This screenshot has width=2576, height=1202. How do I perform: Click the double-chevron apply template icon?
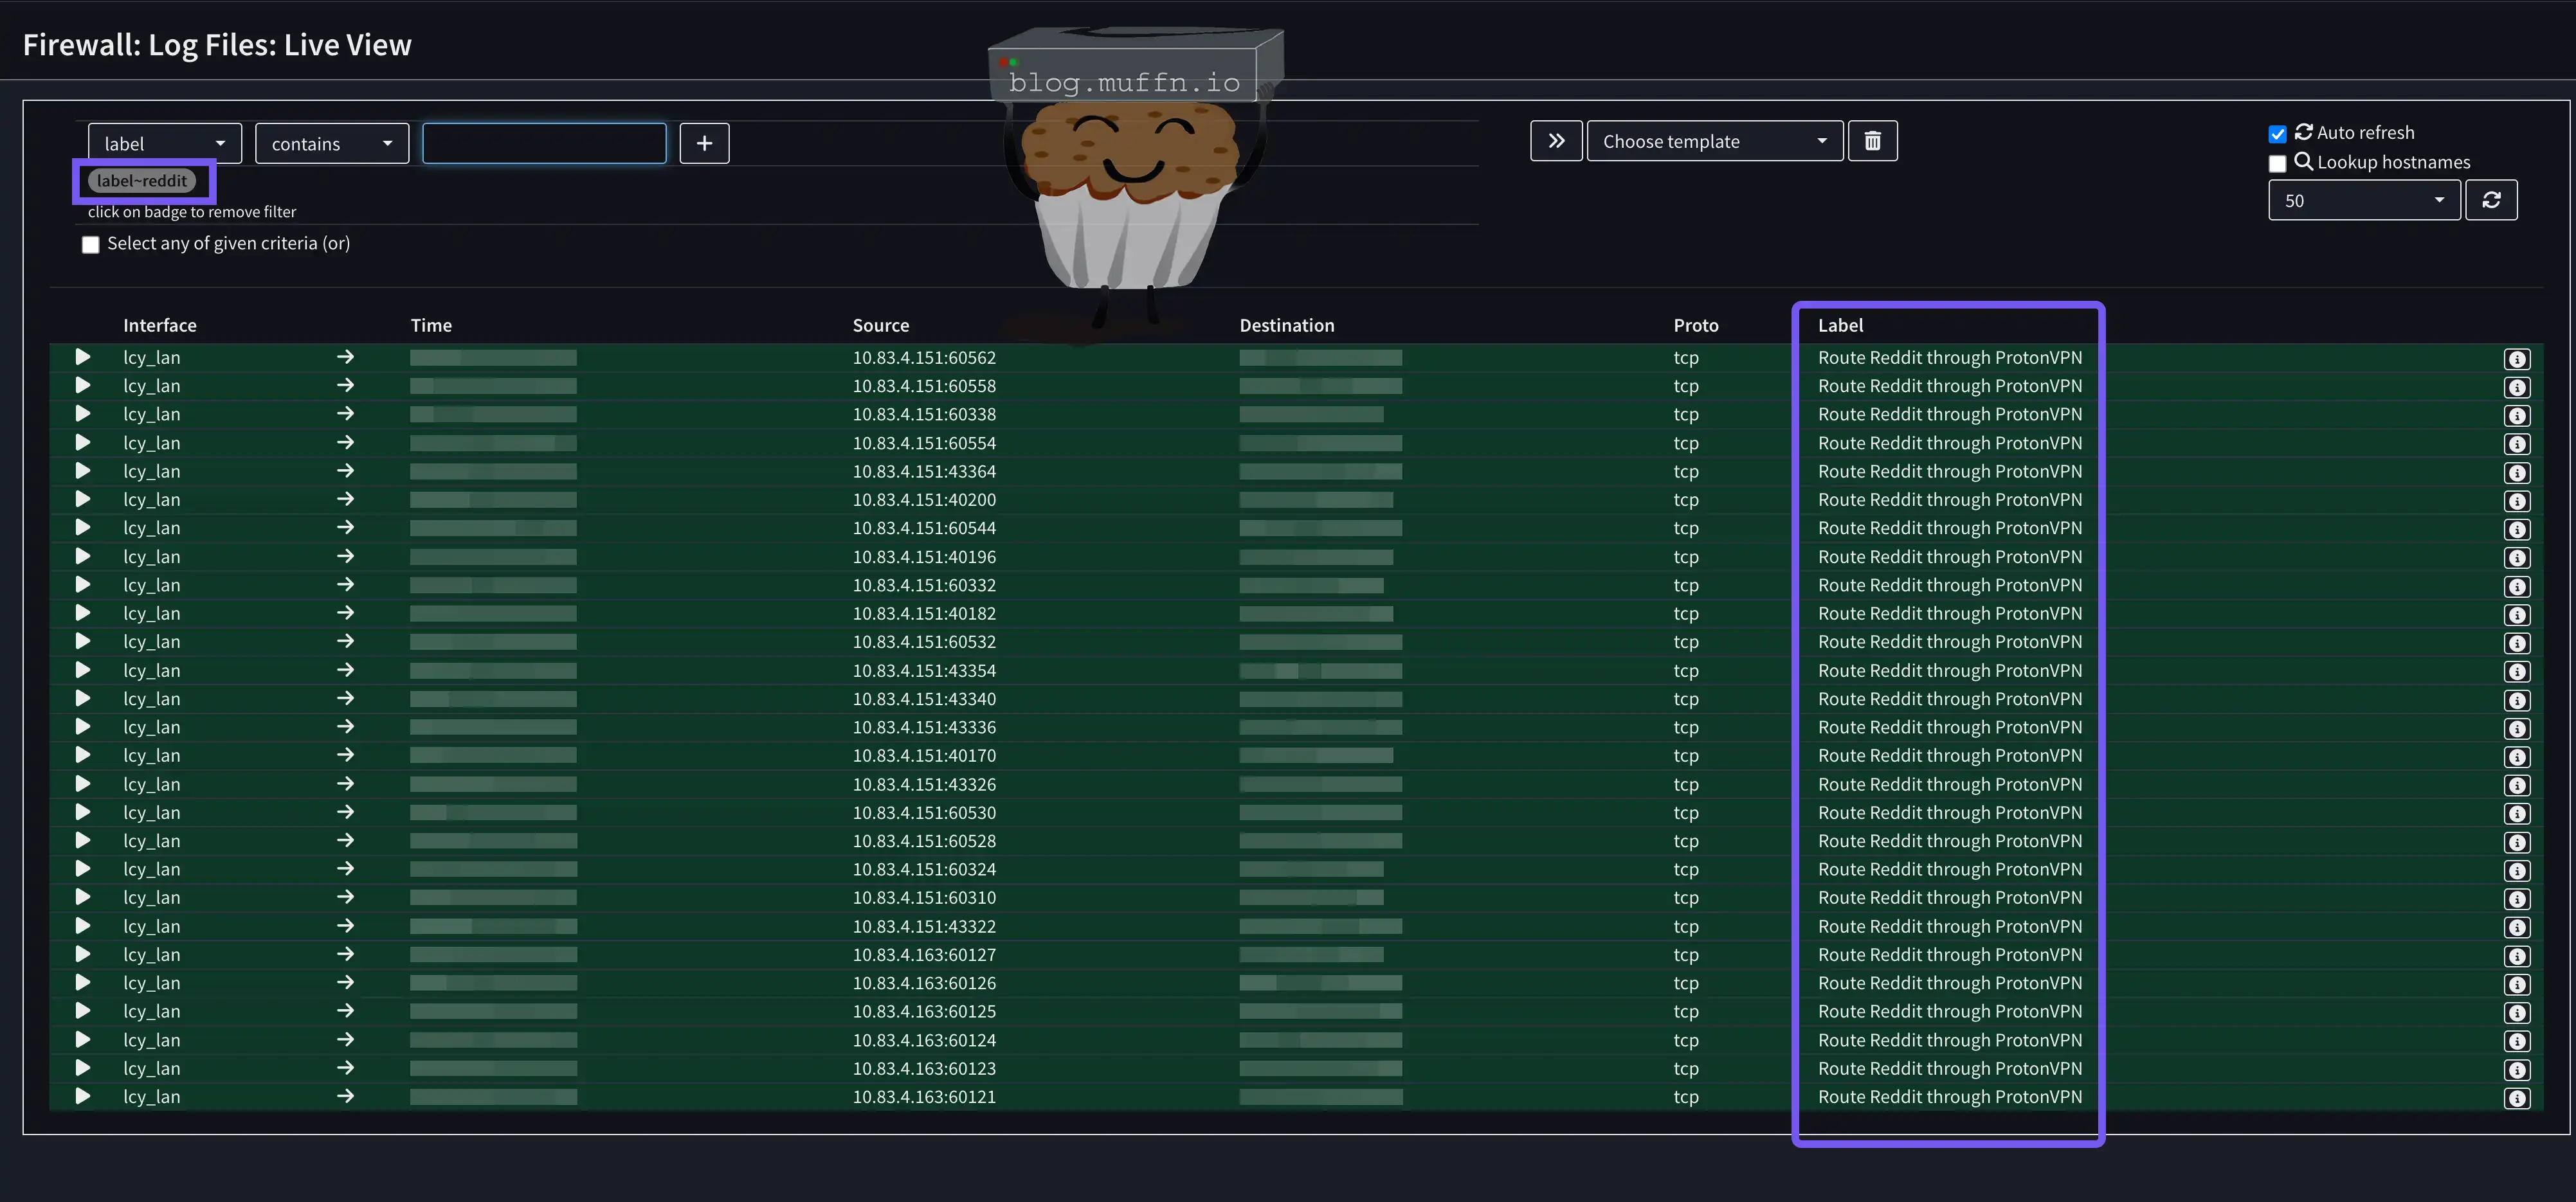point(1556,141)
